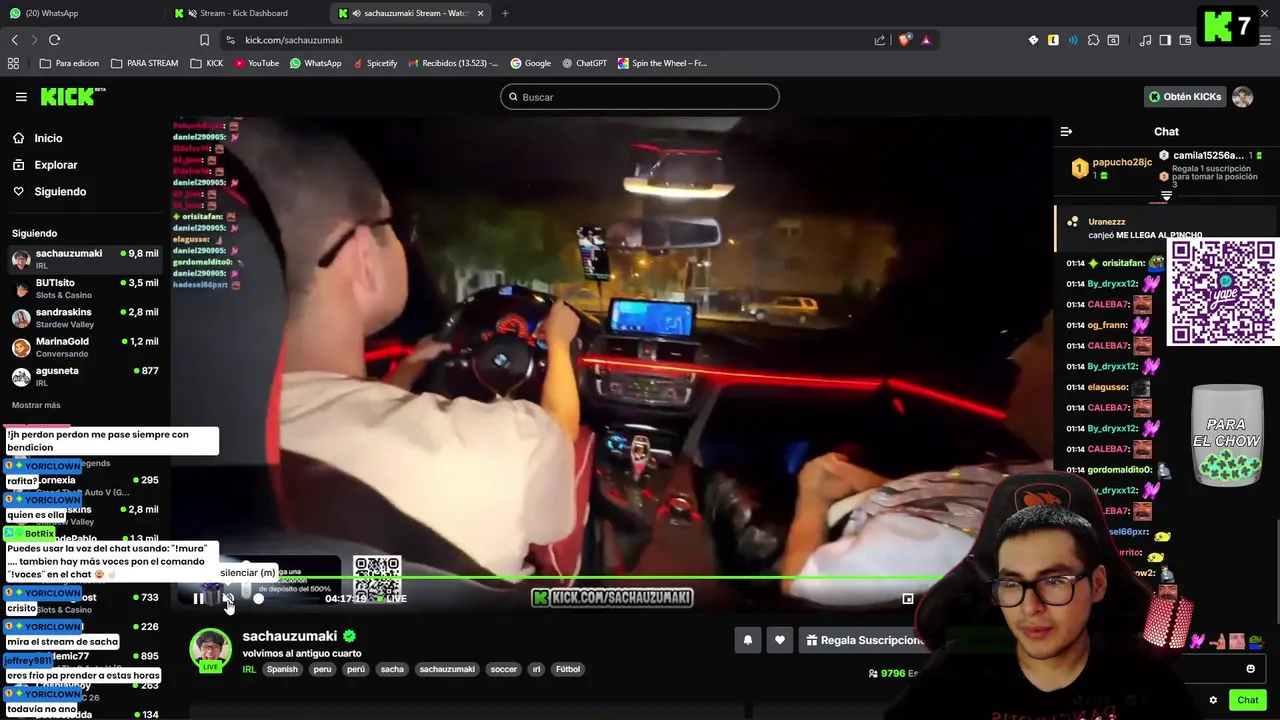Open browser main menu icon
Image resolution: width=1280 pixels, height=720 pixels.
[1263, 40]
